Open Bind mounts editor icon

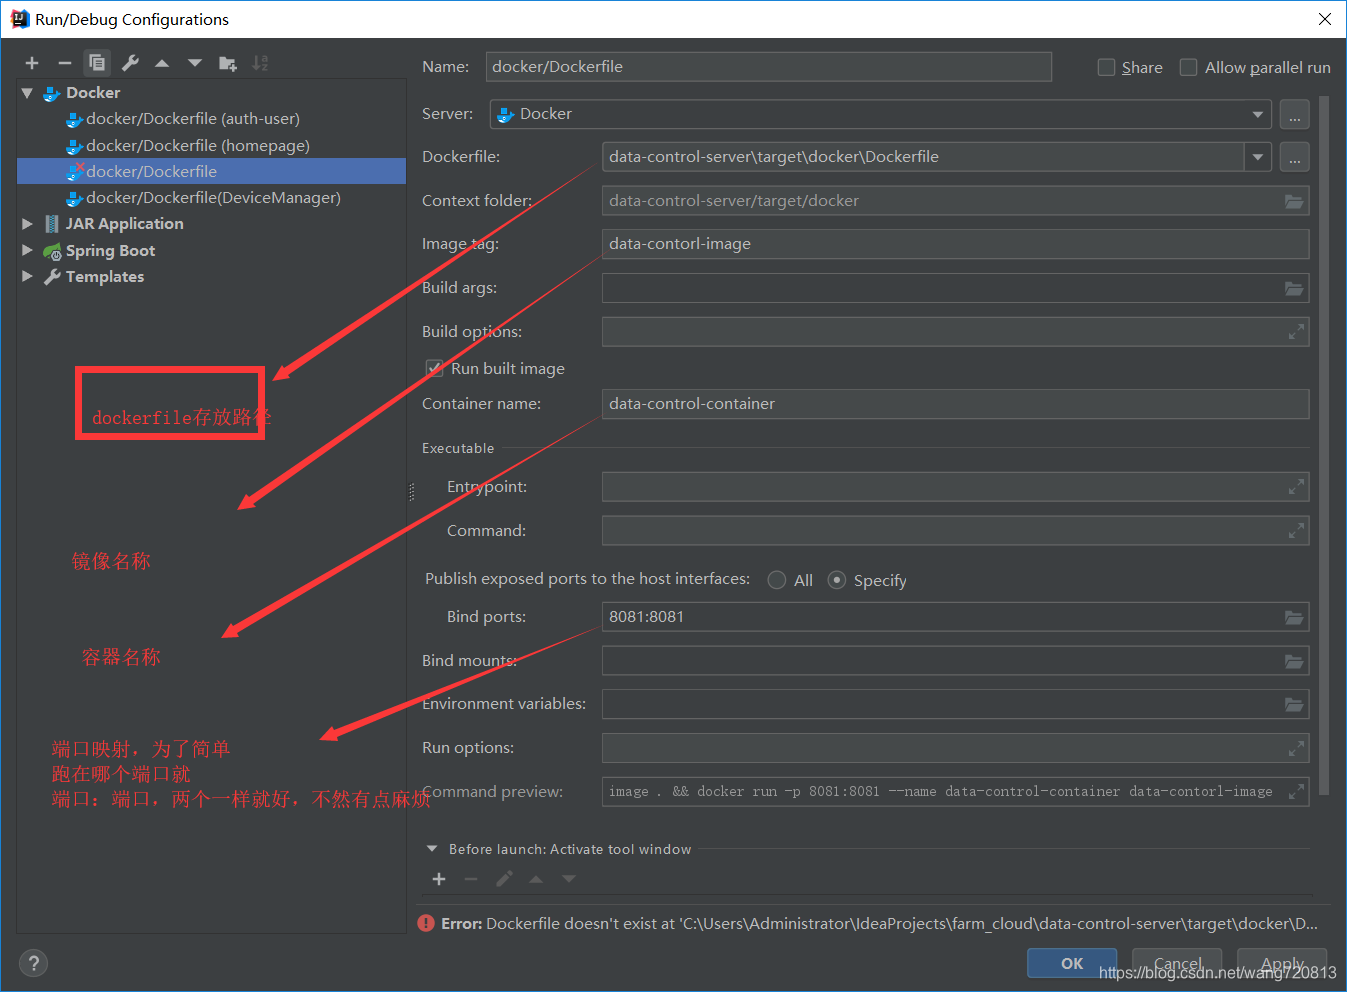click(x=1294, y=661)
